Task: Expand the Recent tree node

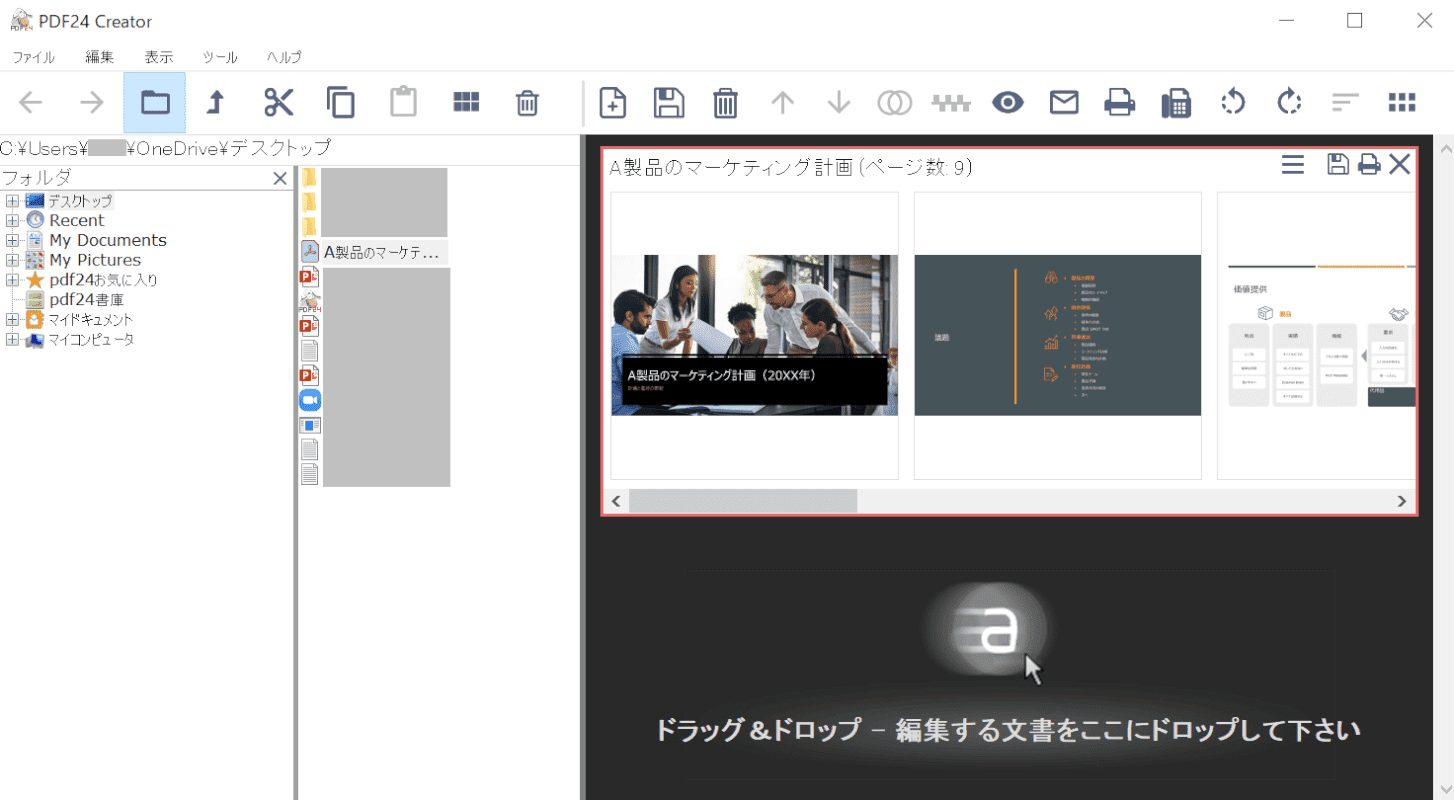Action: [12, 220]
